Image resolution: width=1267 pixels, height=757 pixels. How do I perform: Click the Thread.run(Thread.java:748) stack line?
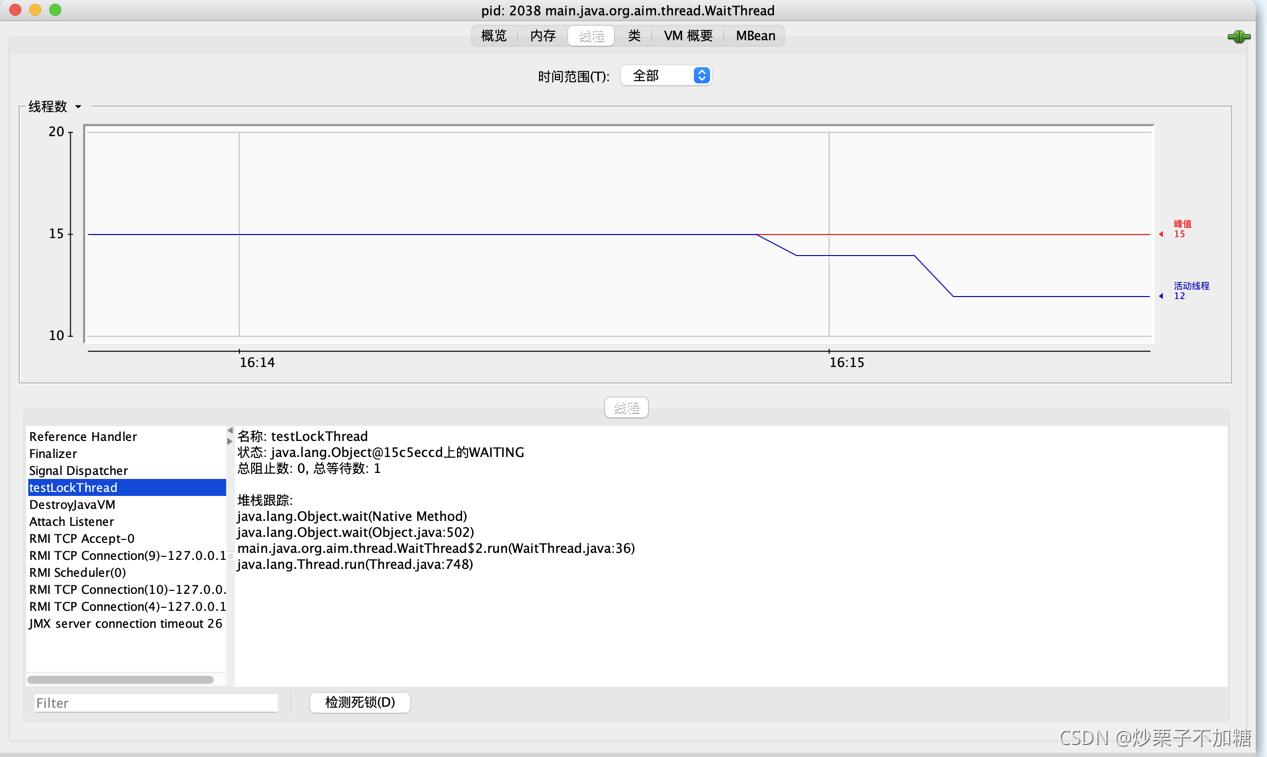pyautogui.click(x=355, y=564)
